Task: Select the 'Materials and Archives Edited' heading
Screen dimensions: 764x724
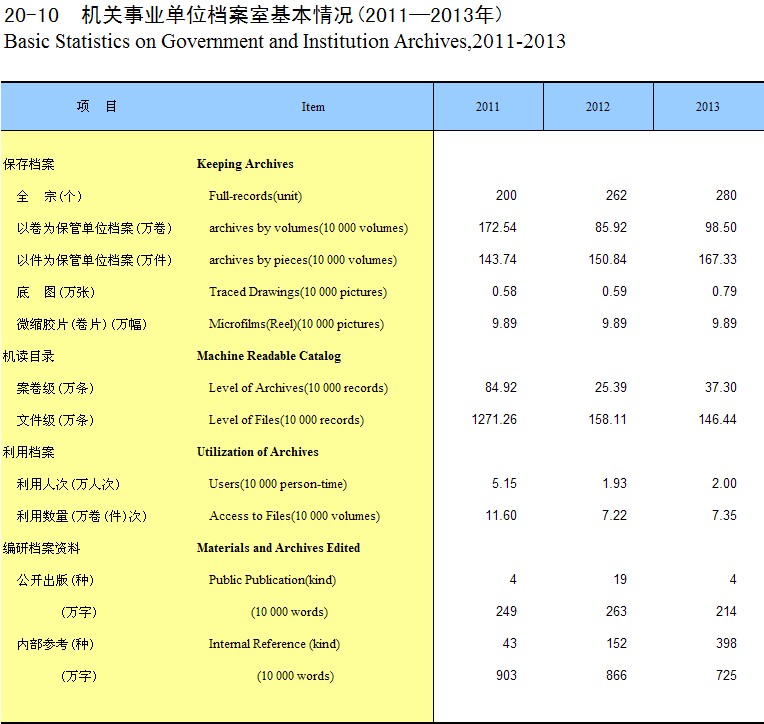Action: 278,548
